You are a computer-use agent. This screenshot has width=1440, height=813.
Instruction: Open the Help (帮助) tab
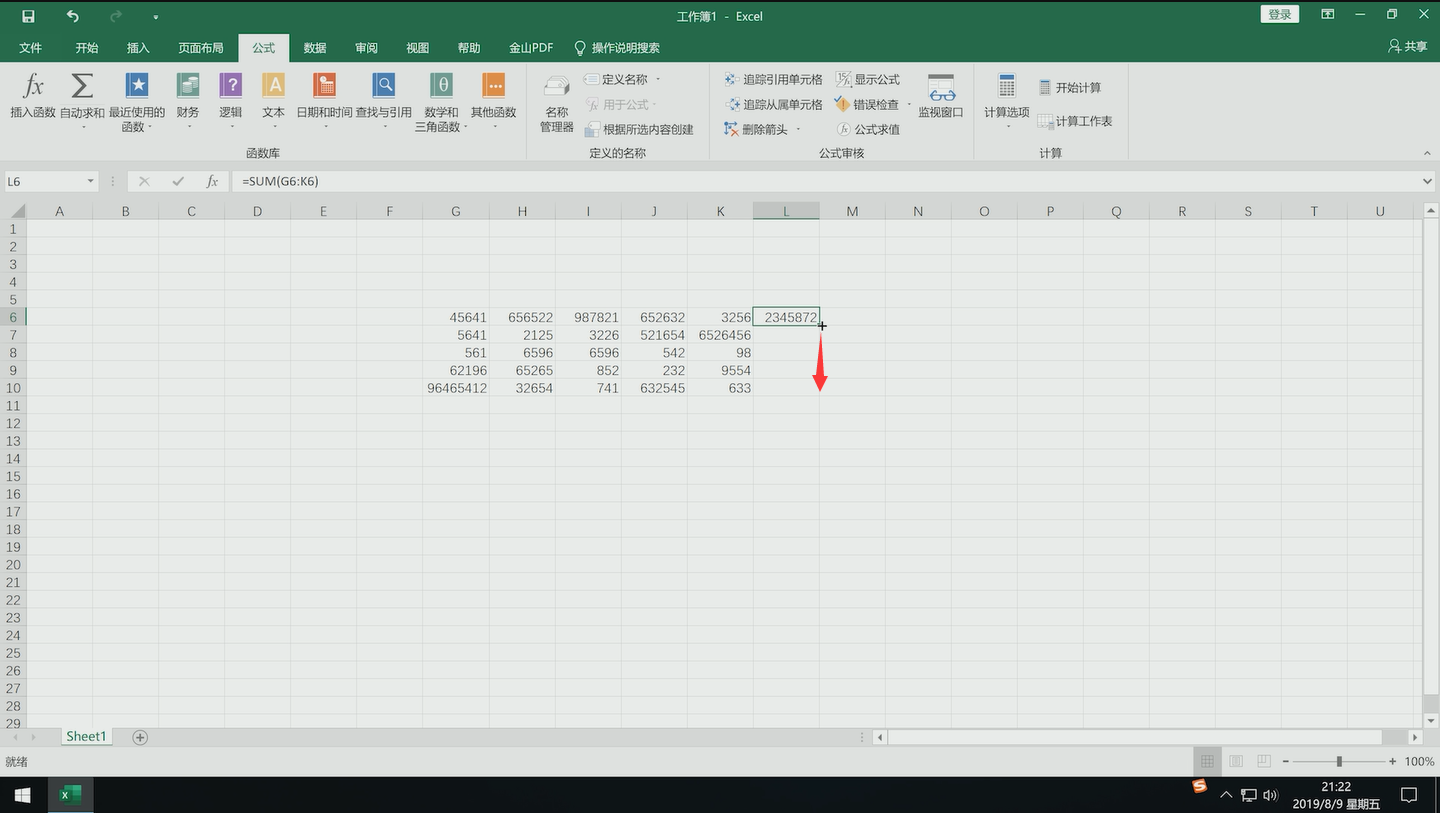click(469, 48)
